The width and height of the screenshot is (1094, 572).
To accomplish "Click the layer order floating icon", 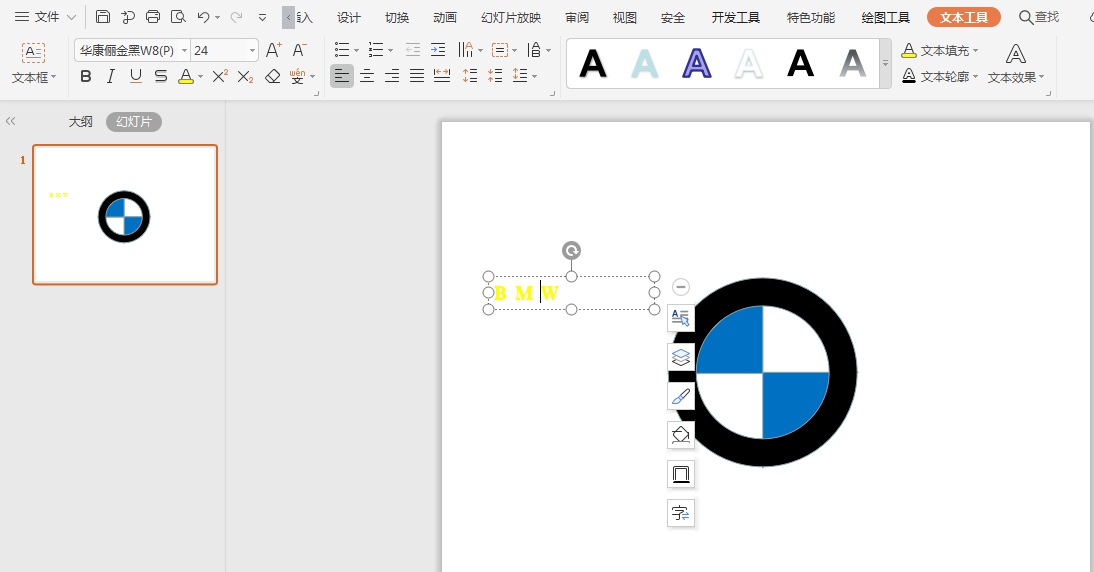I will tap(680, 358).
